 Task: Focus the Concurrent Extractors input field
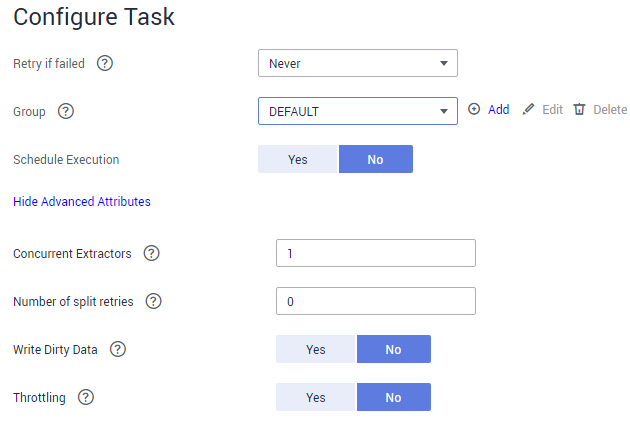pos(376,253)
